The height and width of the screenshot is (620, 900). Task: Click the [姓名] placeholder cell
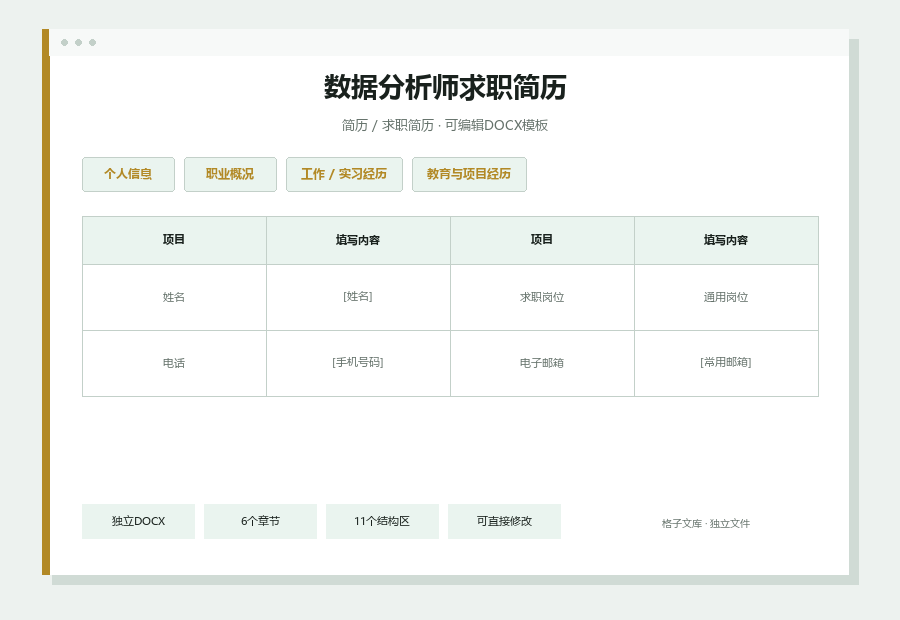(x=358, y=297)
